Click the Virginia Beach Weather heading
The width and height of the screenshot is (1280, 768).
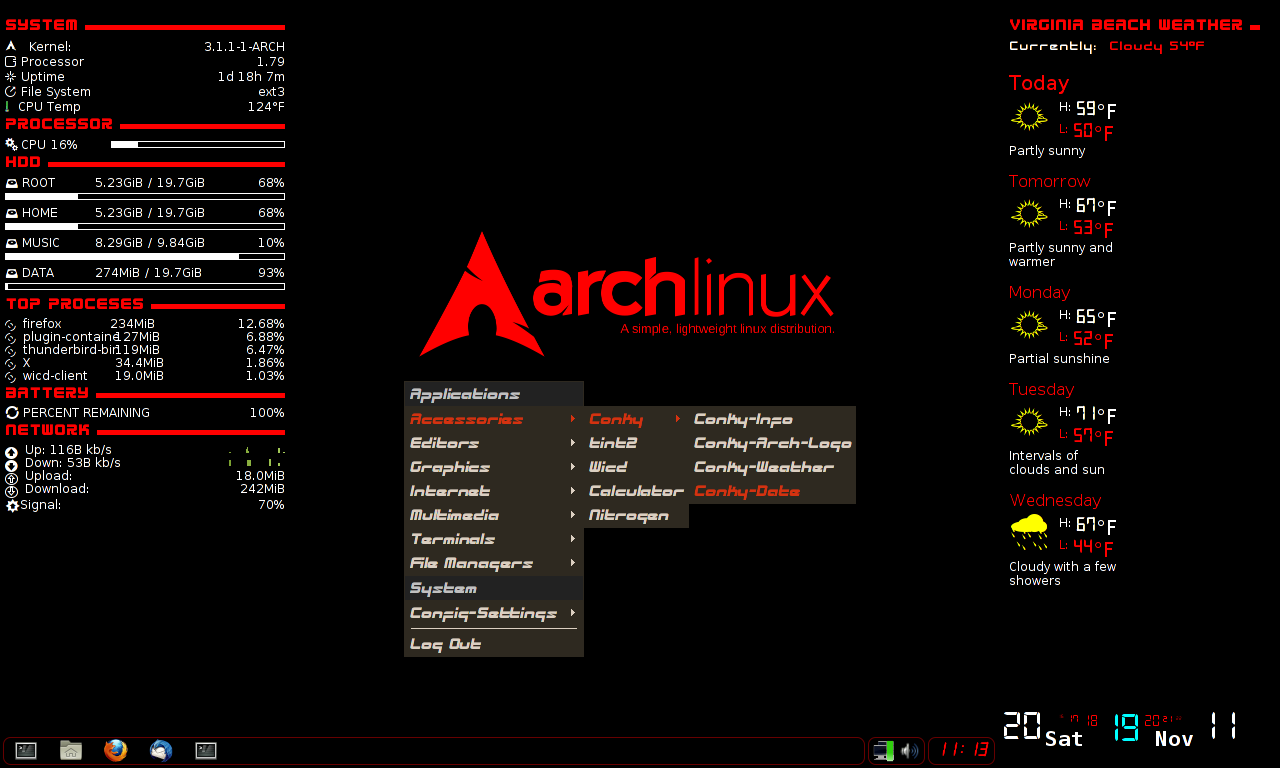click(1126, 25)
